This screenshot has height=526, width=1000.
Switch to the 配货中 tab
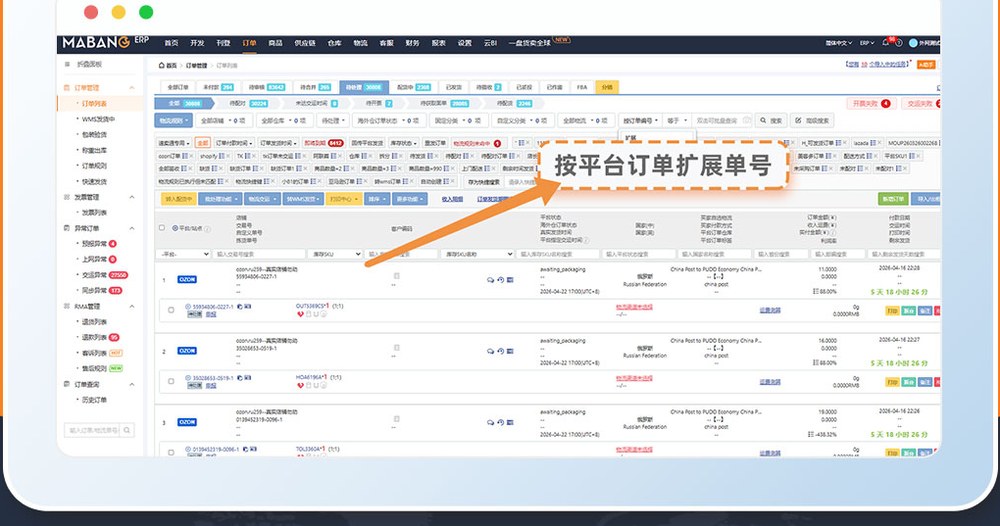(414, 87)
